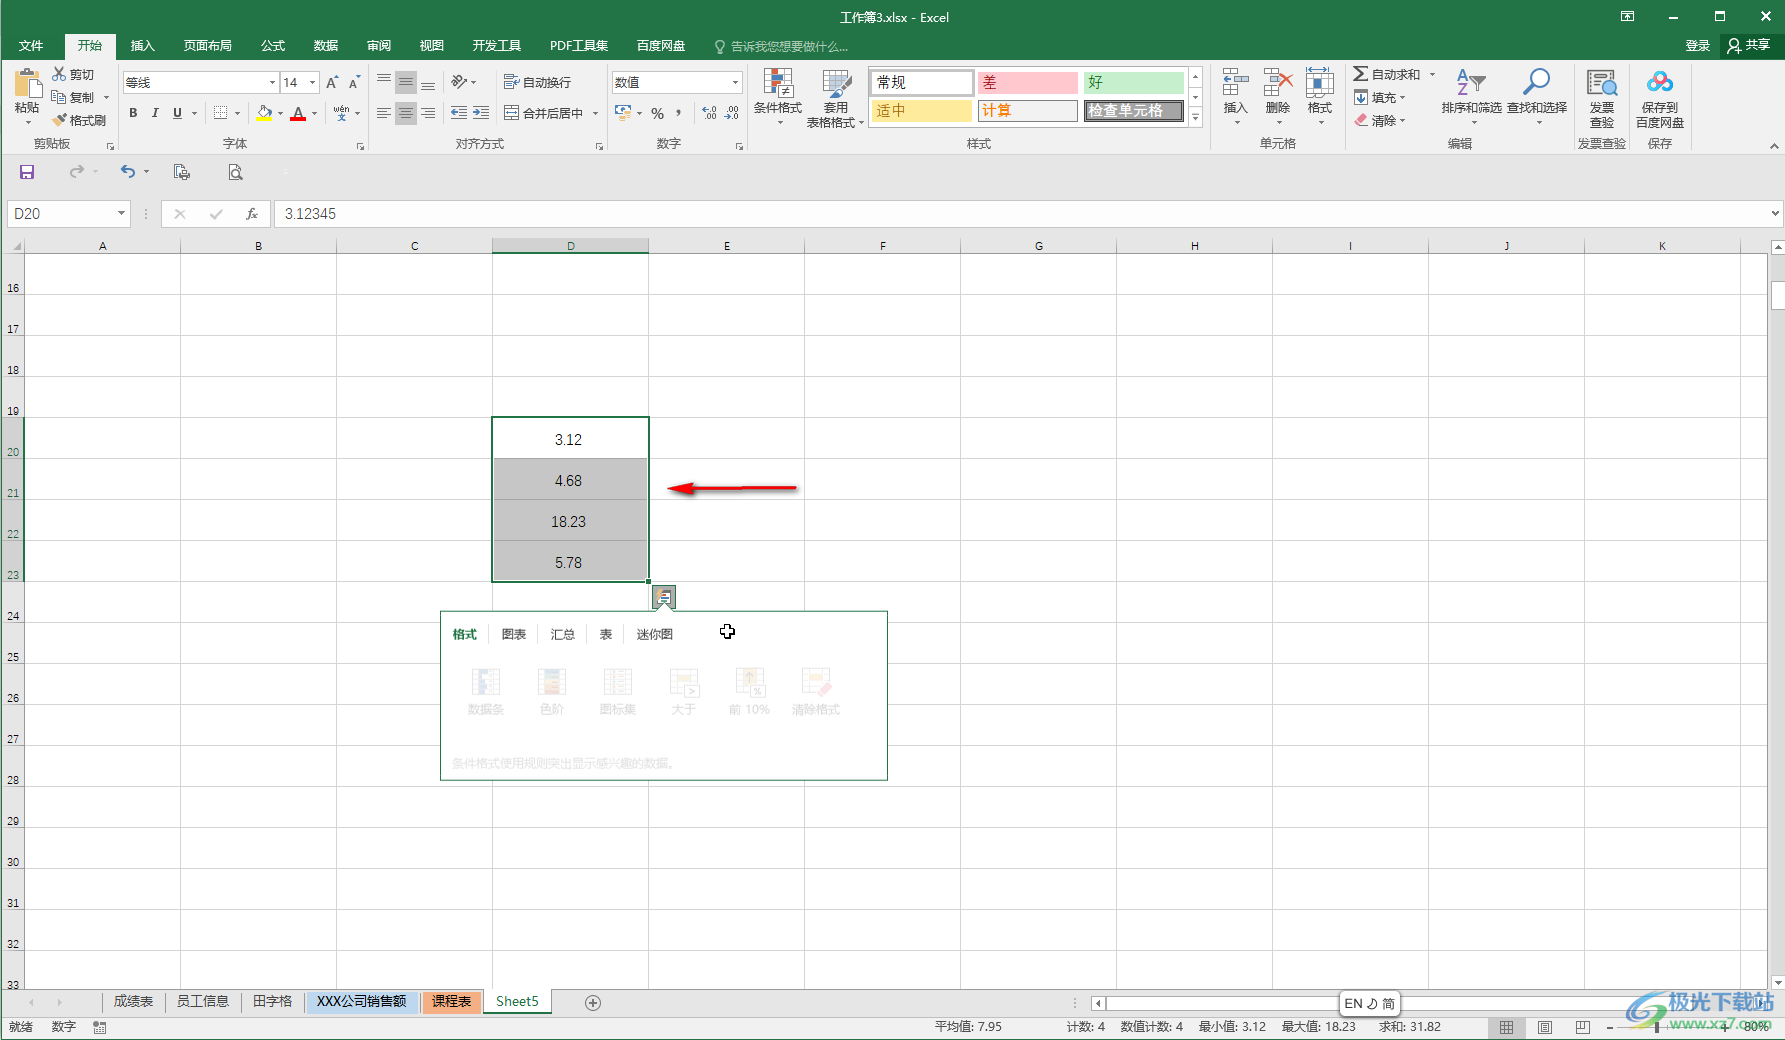The height and width of the screenshot is (1040, 1785).
Task: Open Format as Table icon
Action: click(836, 83)
